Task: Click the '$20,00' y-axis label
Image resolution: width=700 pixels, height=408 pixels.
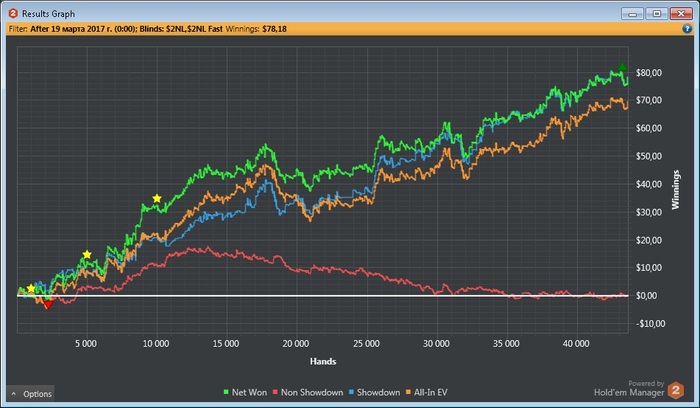Action: tap(649, 240)
